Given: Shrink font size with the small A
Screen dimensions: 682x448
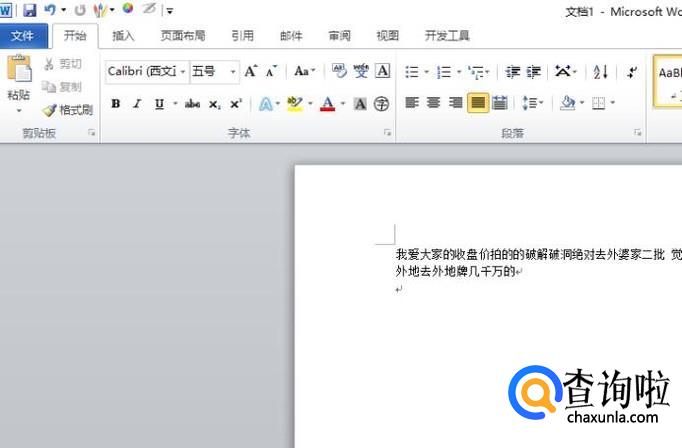Looking at the screenshot, I should pyautogui.click(x=271, y=71).
